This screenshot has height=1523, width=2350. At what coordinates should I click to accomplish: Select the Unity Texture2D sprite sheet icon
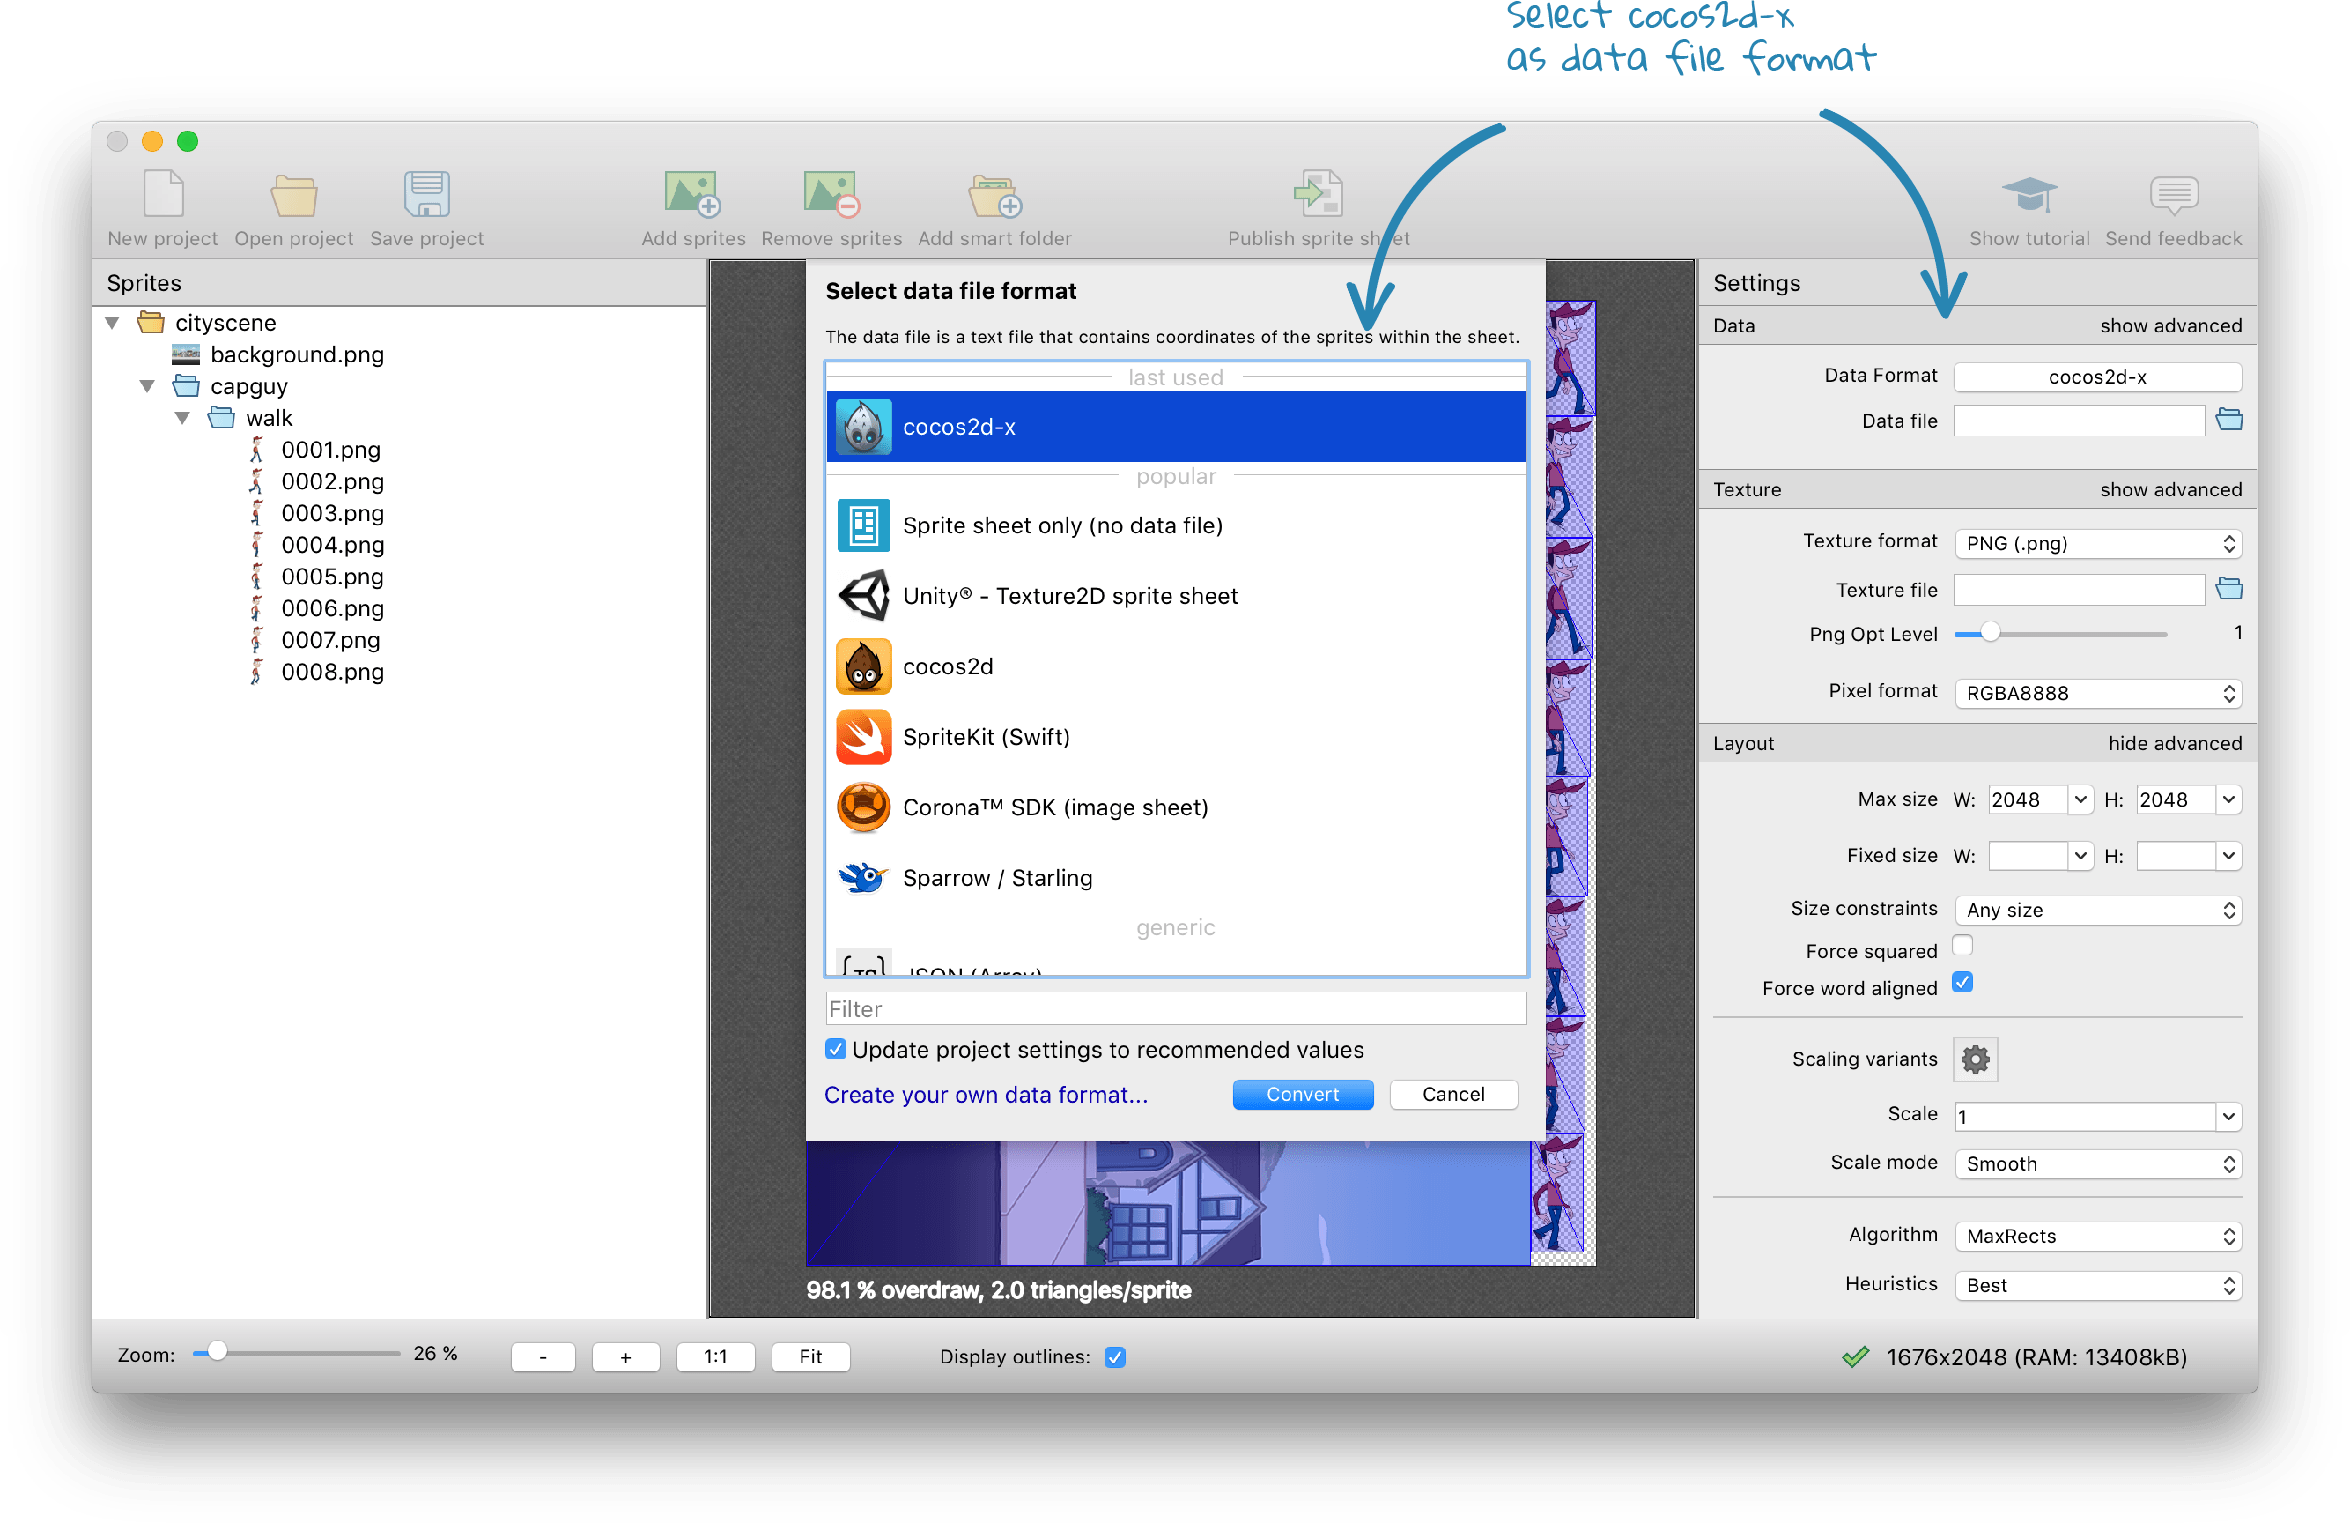pos(863,596)
